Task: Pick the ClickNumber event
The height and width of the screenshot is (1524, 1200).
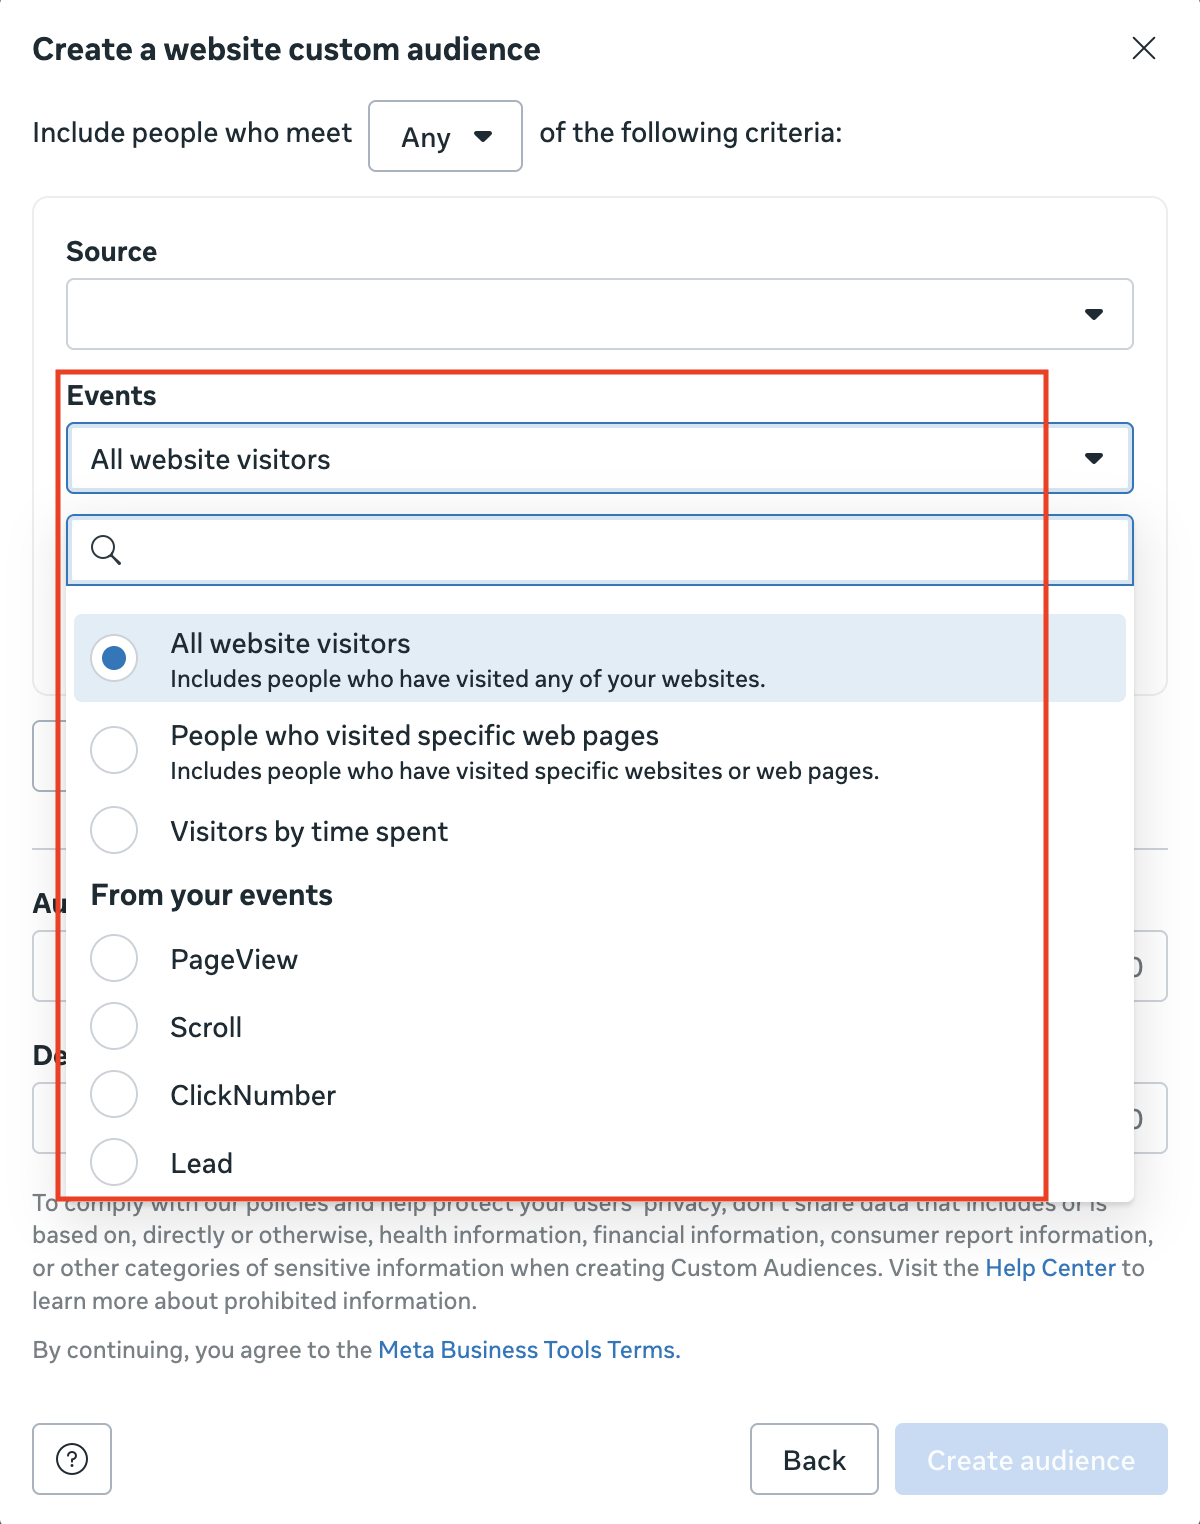Action: tap(114, 1094)
